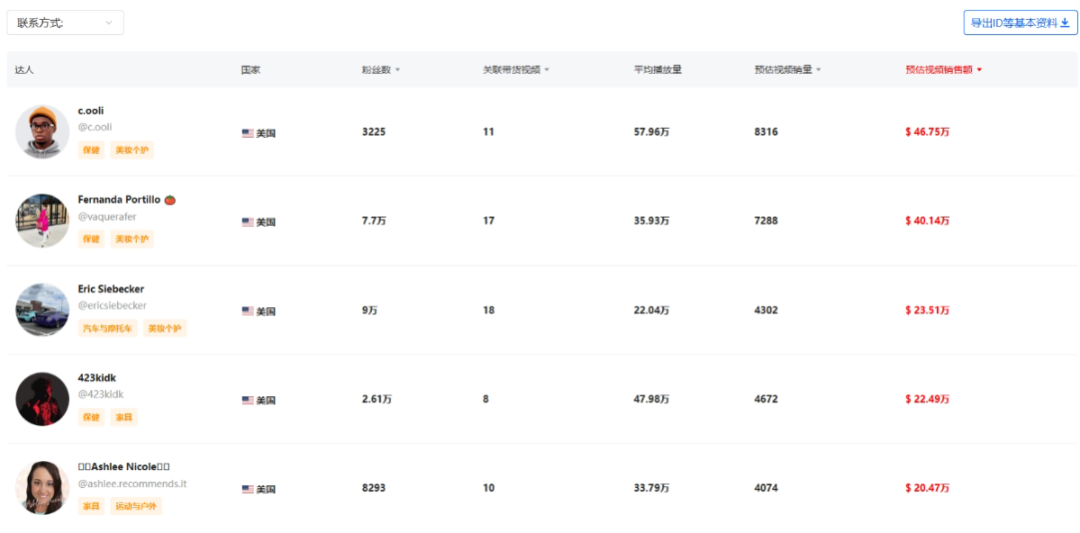Sort by 预估视频销量 column arrow
Viewport: 1080px width, 533px height.
click(x=818, y=70)
